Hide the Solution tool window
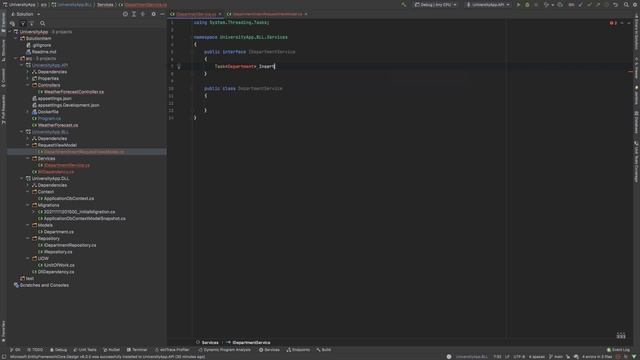Screen dimensions: 640x360 click(x=162, y=14)
